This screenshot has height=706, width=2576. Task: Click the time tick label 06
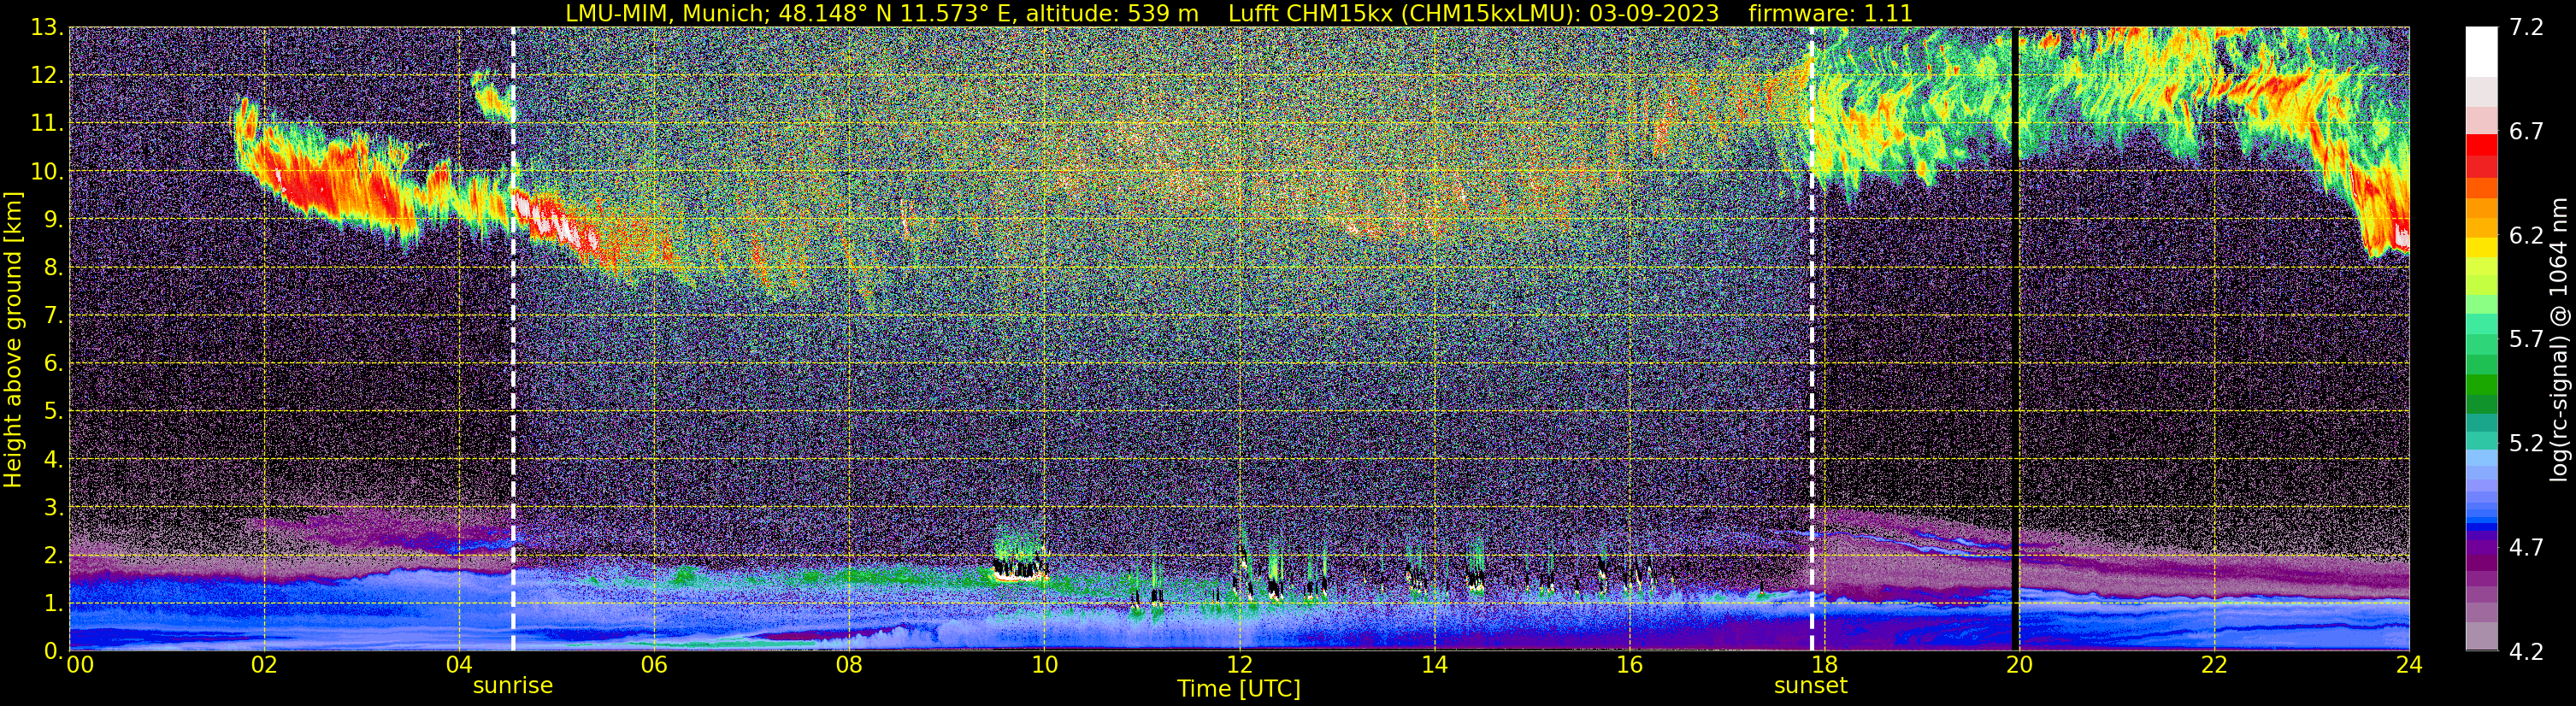coord(654,666)
